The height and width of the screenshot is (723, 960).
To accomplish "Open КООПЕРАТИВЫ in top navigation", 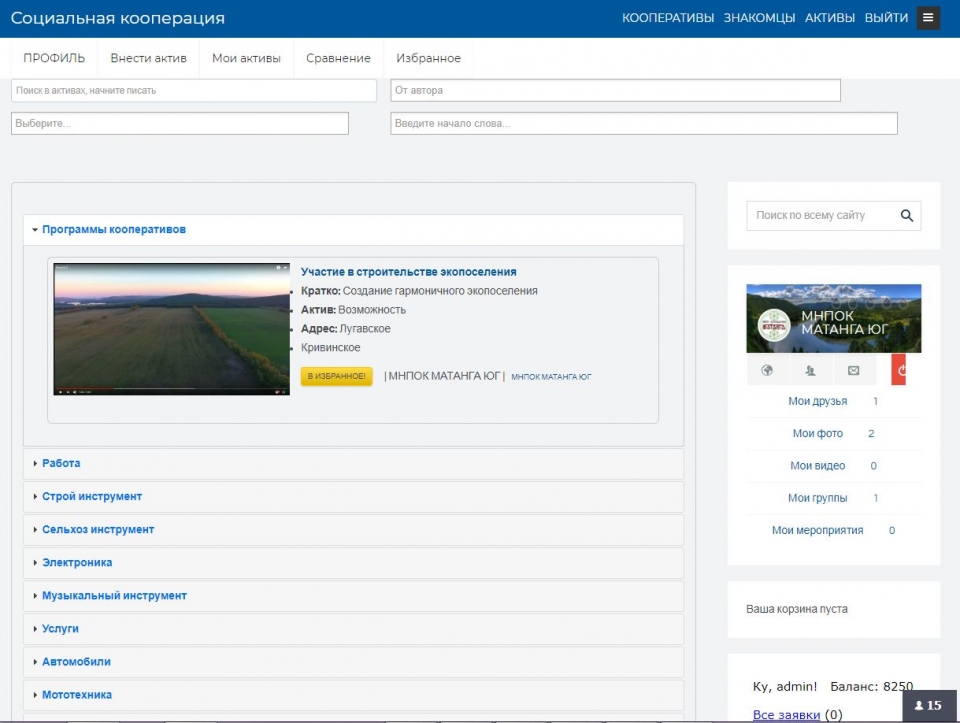I will tap(668, 18).
